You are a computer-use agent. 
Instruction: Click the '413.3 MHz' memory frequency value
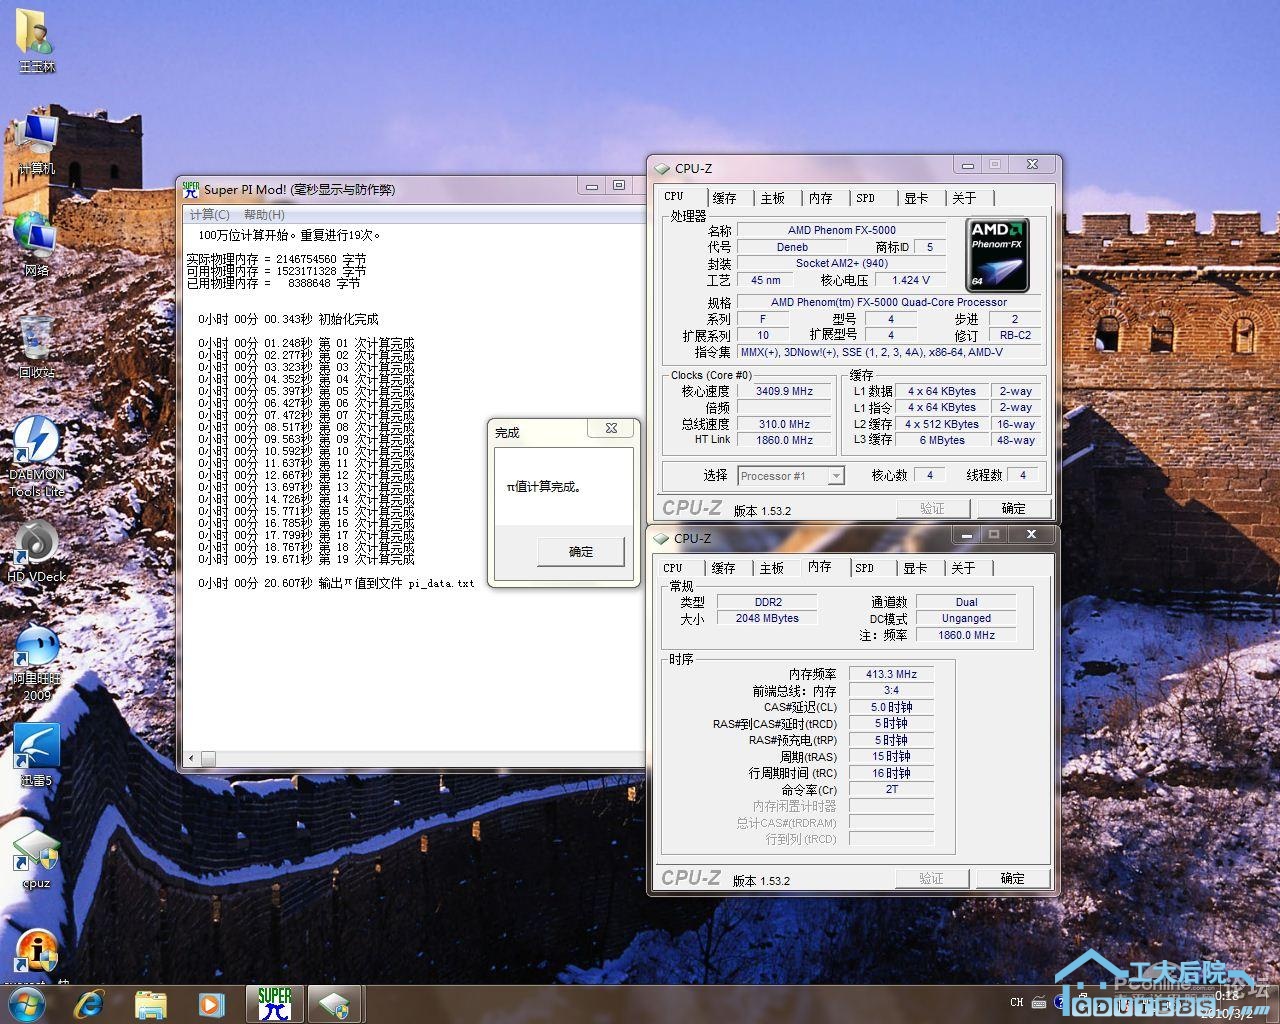coord(891,674)
